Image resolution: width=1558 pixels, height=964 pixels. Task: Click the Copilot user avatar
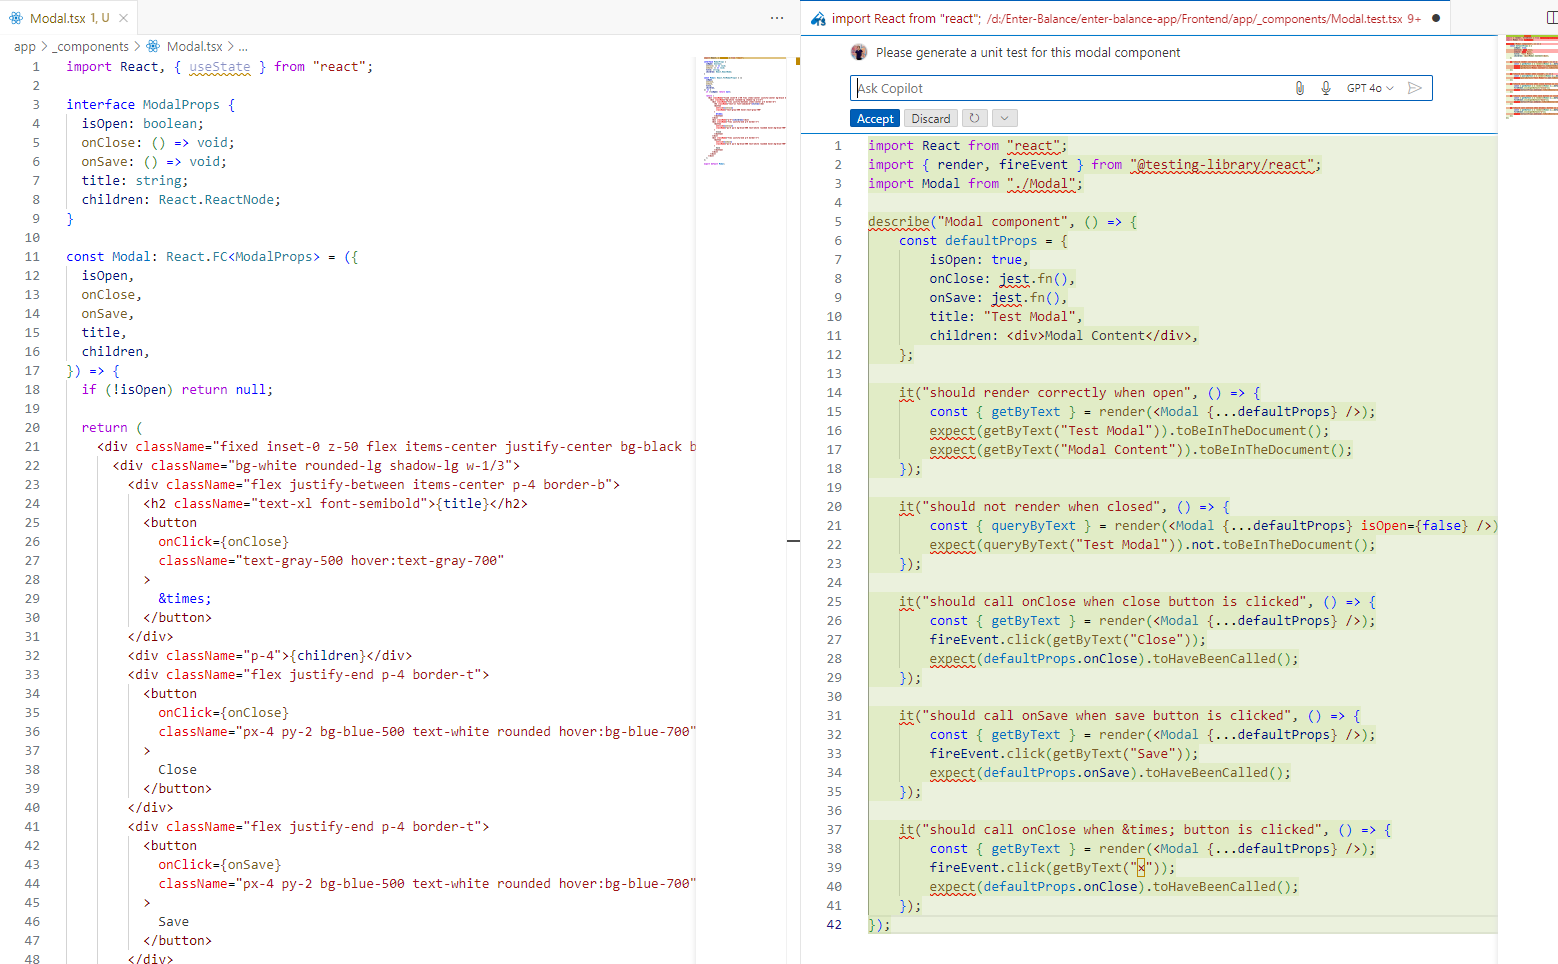tap(859, 52)
